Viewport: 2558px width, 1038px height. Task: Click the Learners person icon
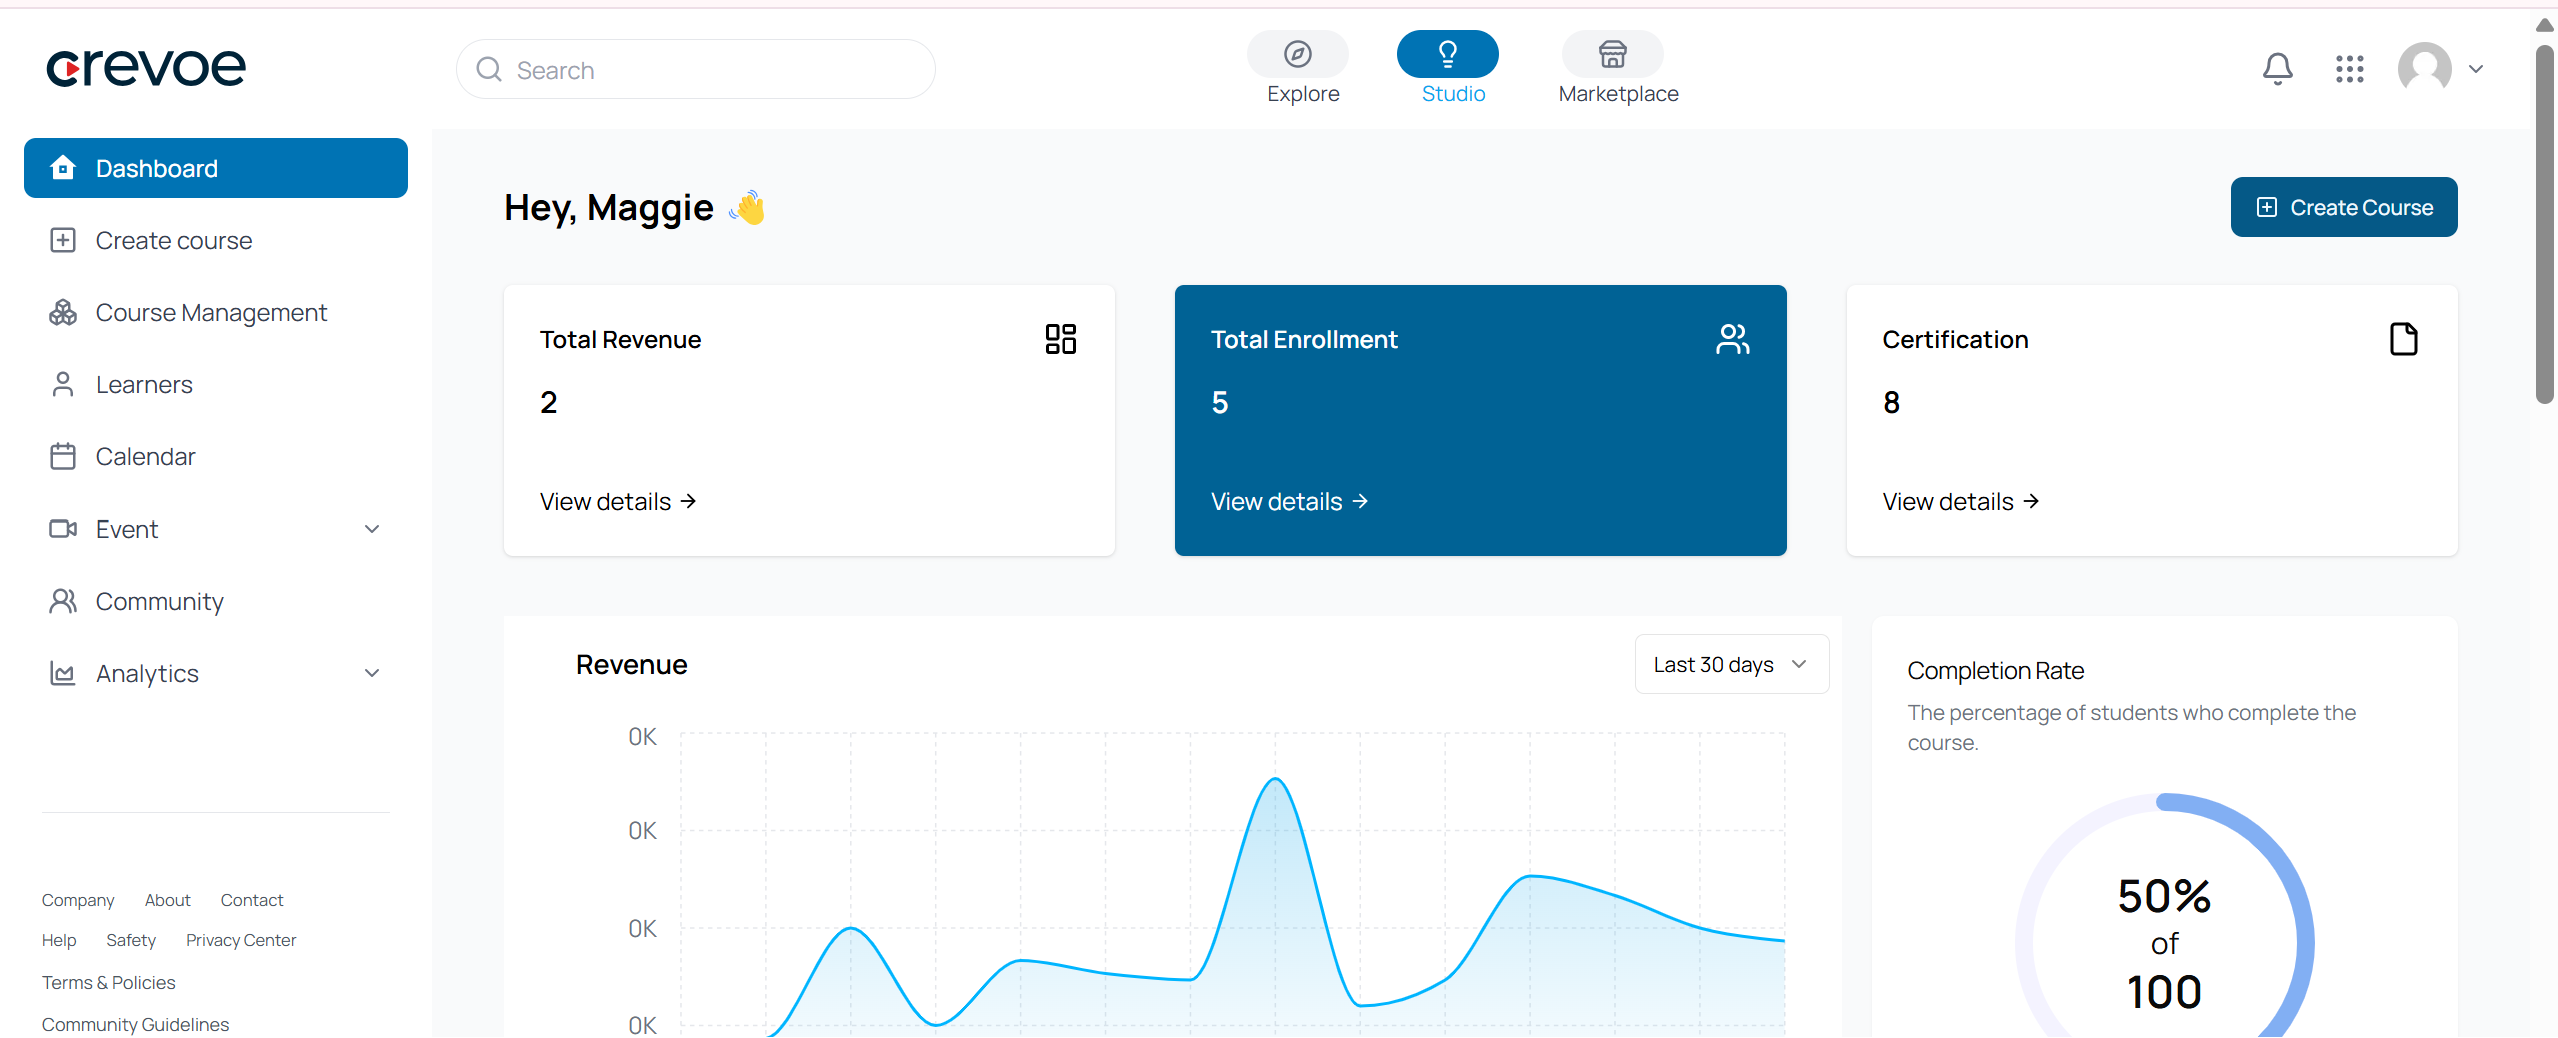pyautogui.click(x=63, y=384)
